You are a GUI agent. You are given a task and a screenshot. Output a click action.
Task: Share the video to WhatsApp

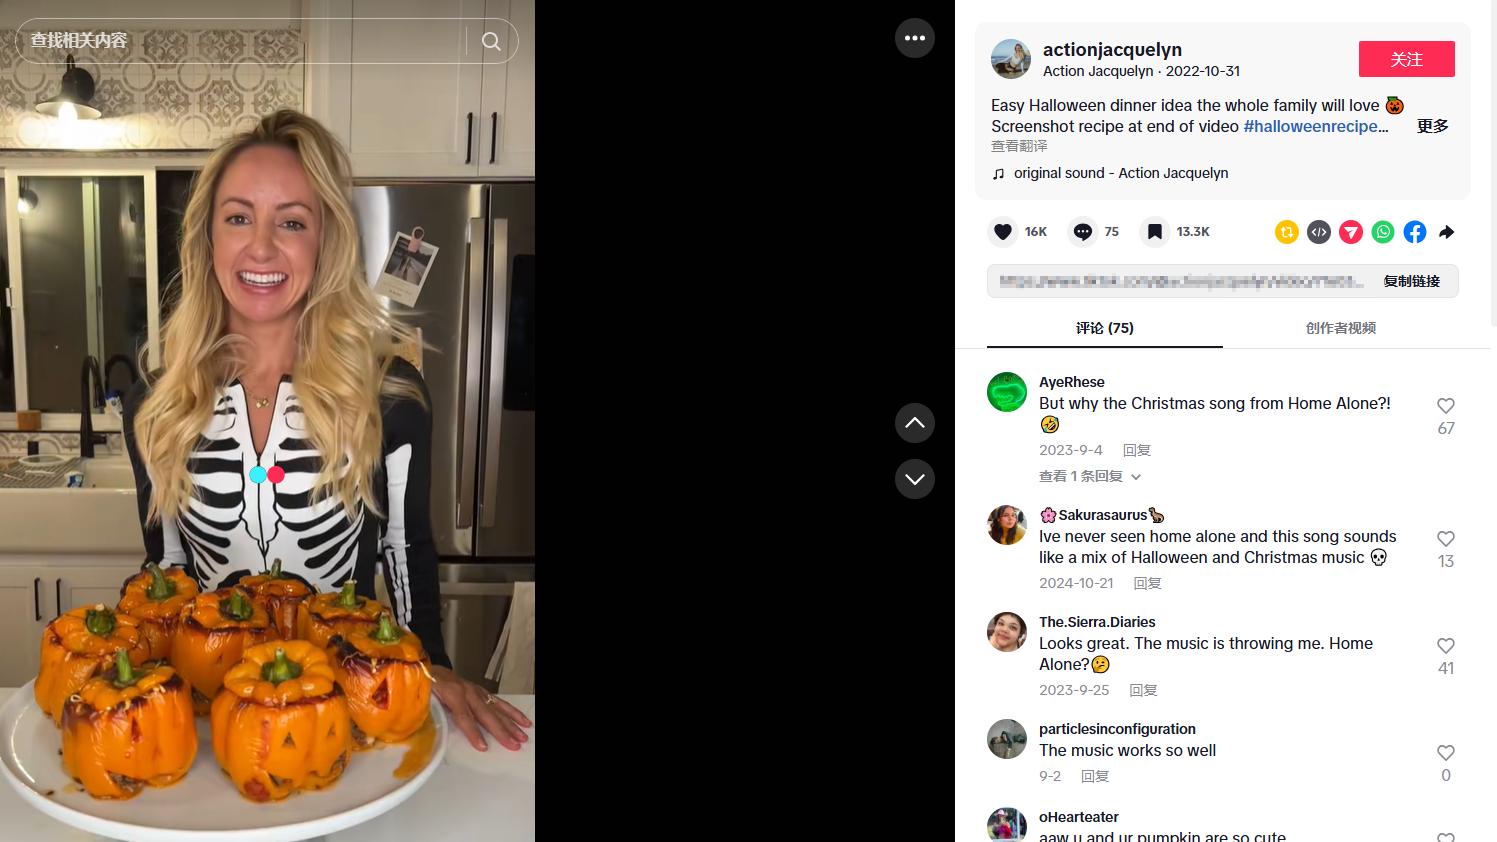tap(1383, 232)
